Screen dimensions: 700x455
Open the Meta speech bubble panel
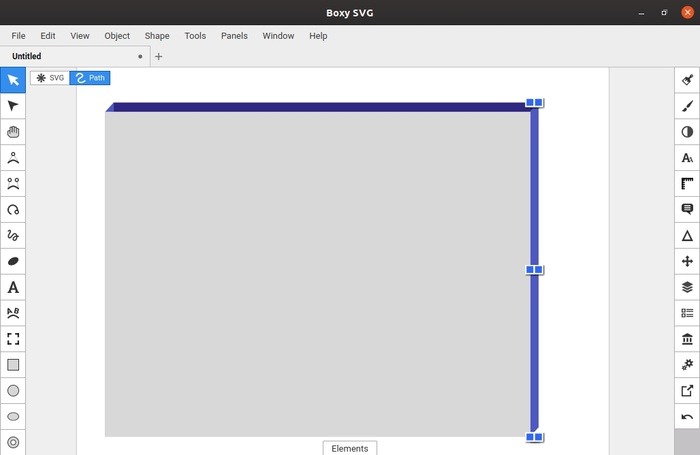687,209
